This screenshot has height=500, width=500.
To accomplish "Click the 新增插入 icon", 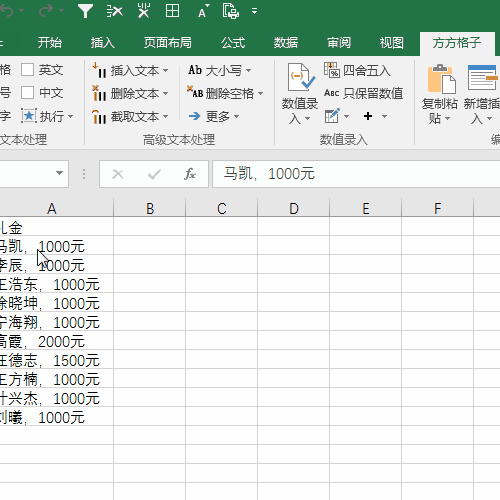I will click(483, 78).
